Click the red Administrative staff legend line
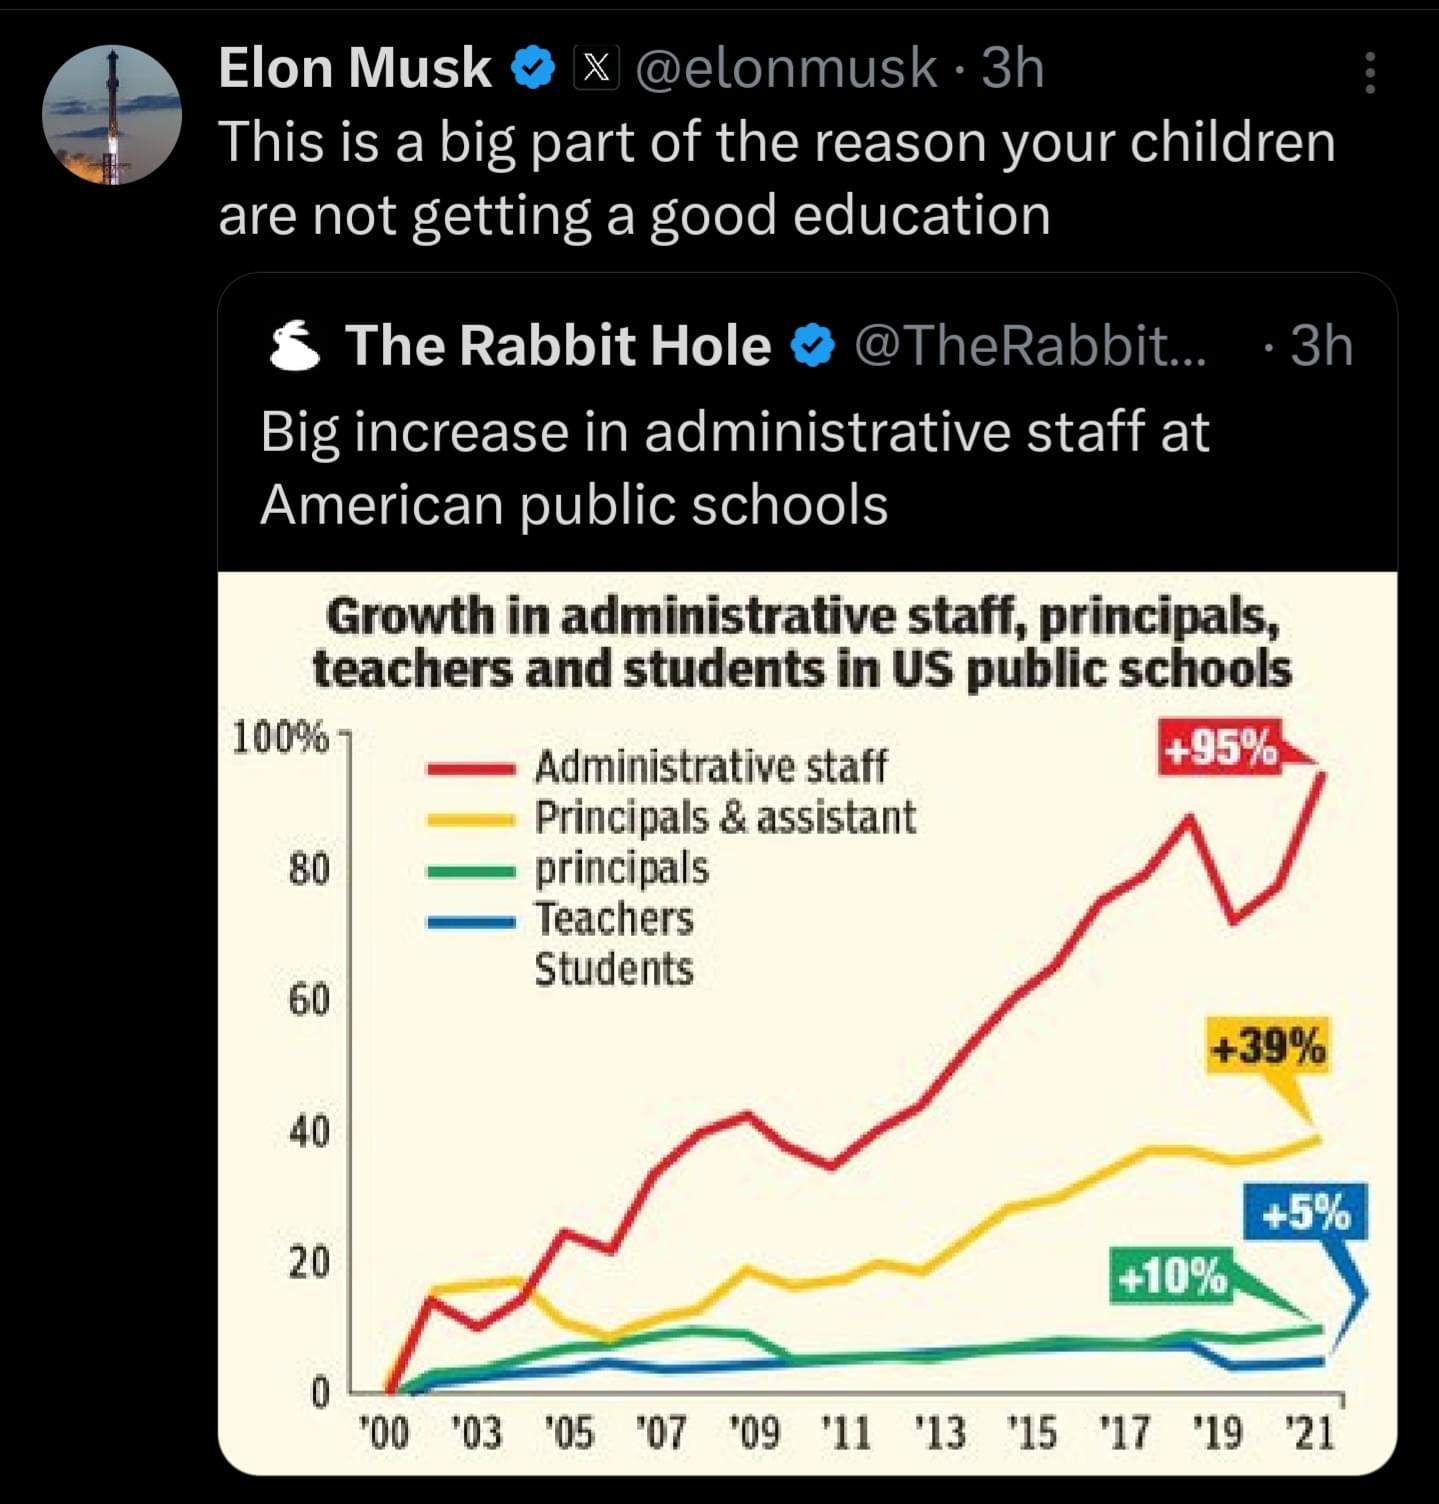Viewport: 1439px width, 1504px height. click(x=470, y=769)
